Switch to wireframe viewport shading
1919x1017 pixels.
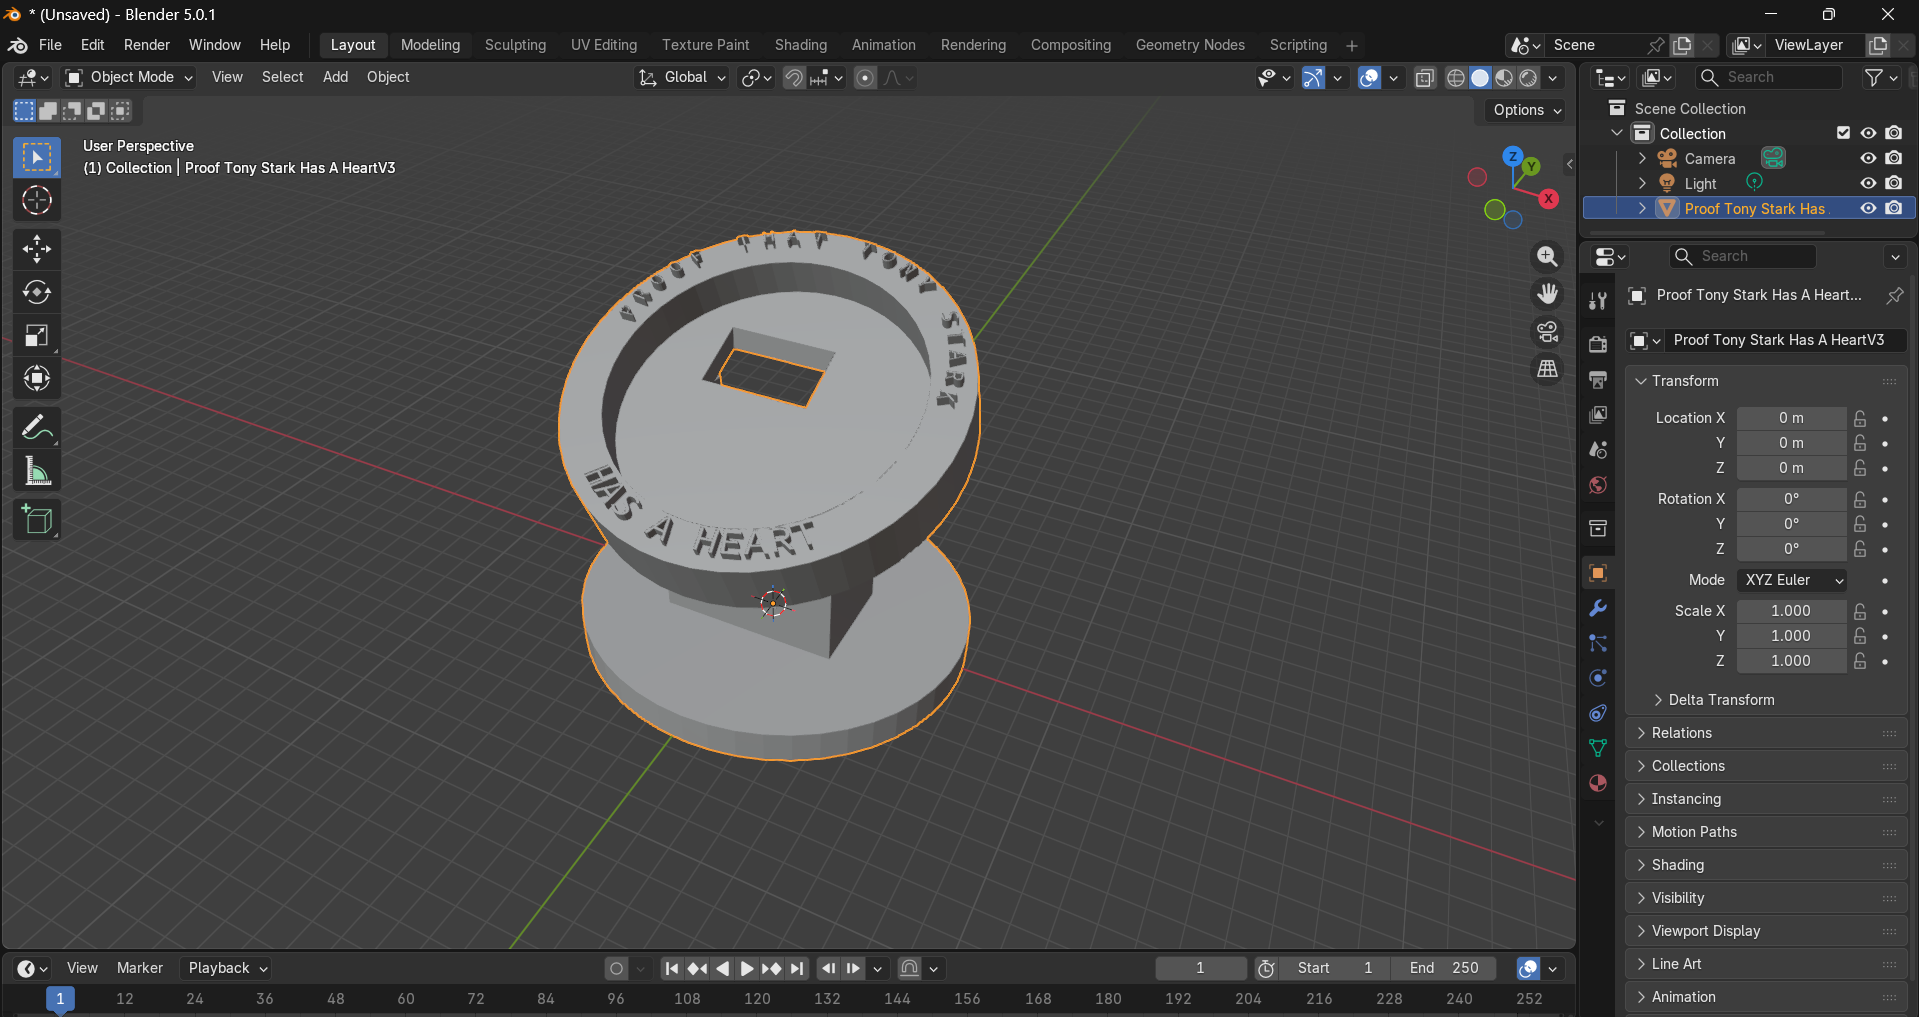[x=1456, y=78]
